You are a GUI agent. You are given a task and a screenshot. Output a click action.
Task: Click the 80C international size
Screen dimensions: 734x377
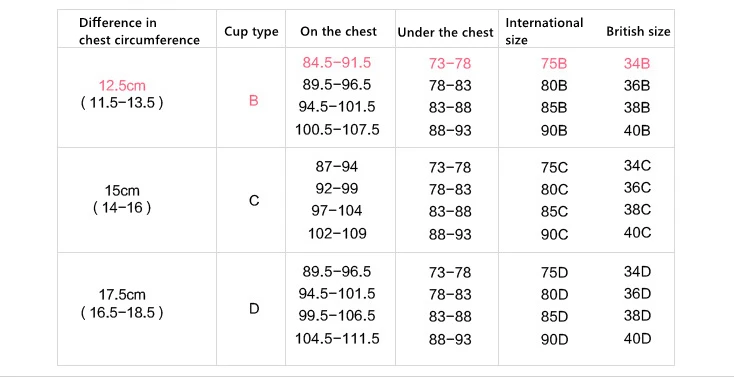[554, 190]
